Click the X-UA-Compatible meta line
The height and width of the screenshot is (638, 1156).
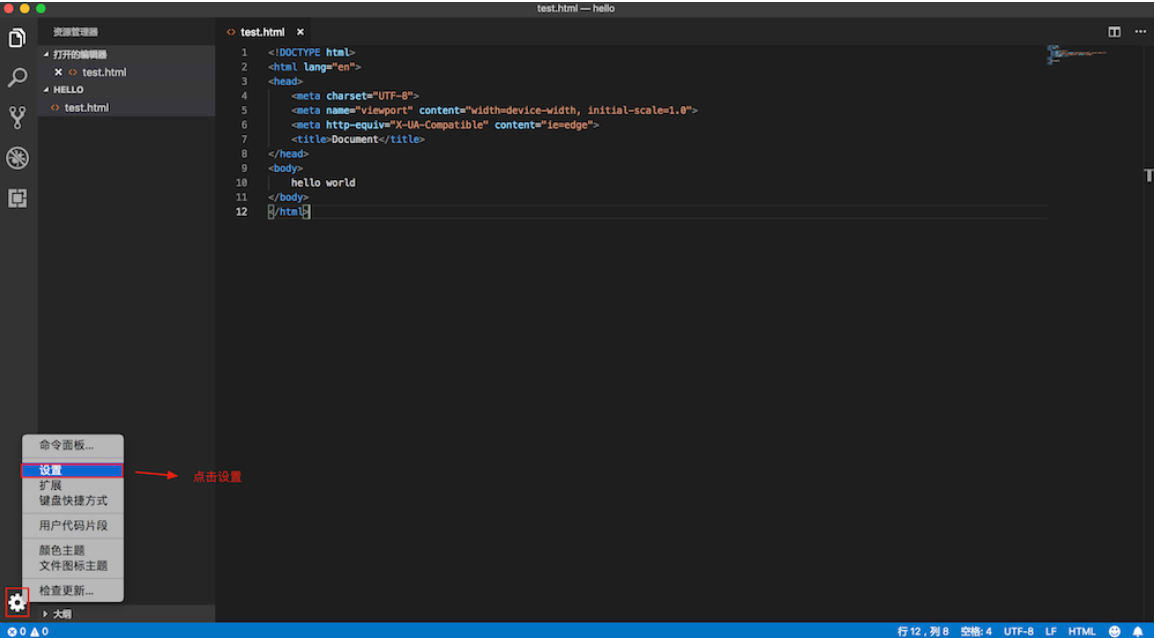pyautogui.click(x=445, y=125)
